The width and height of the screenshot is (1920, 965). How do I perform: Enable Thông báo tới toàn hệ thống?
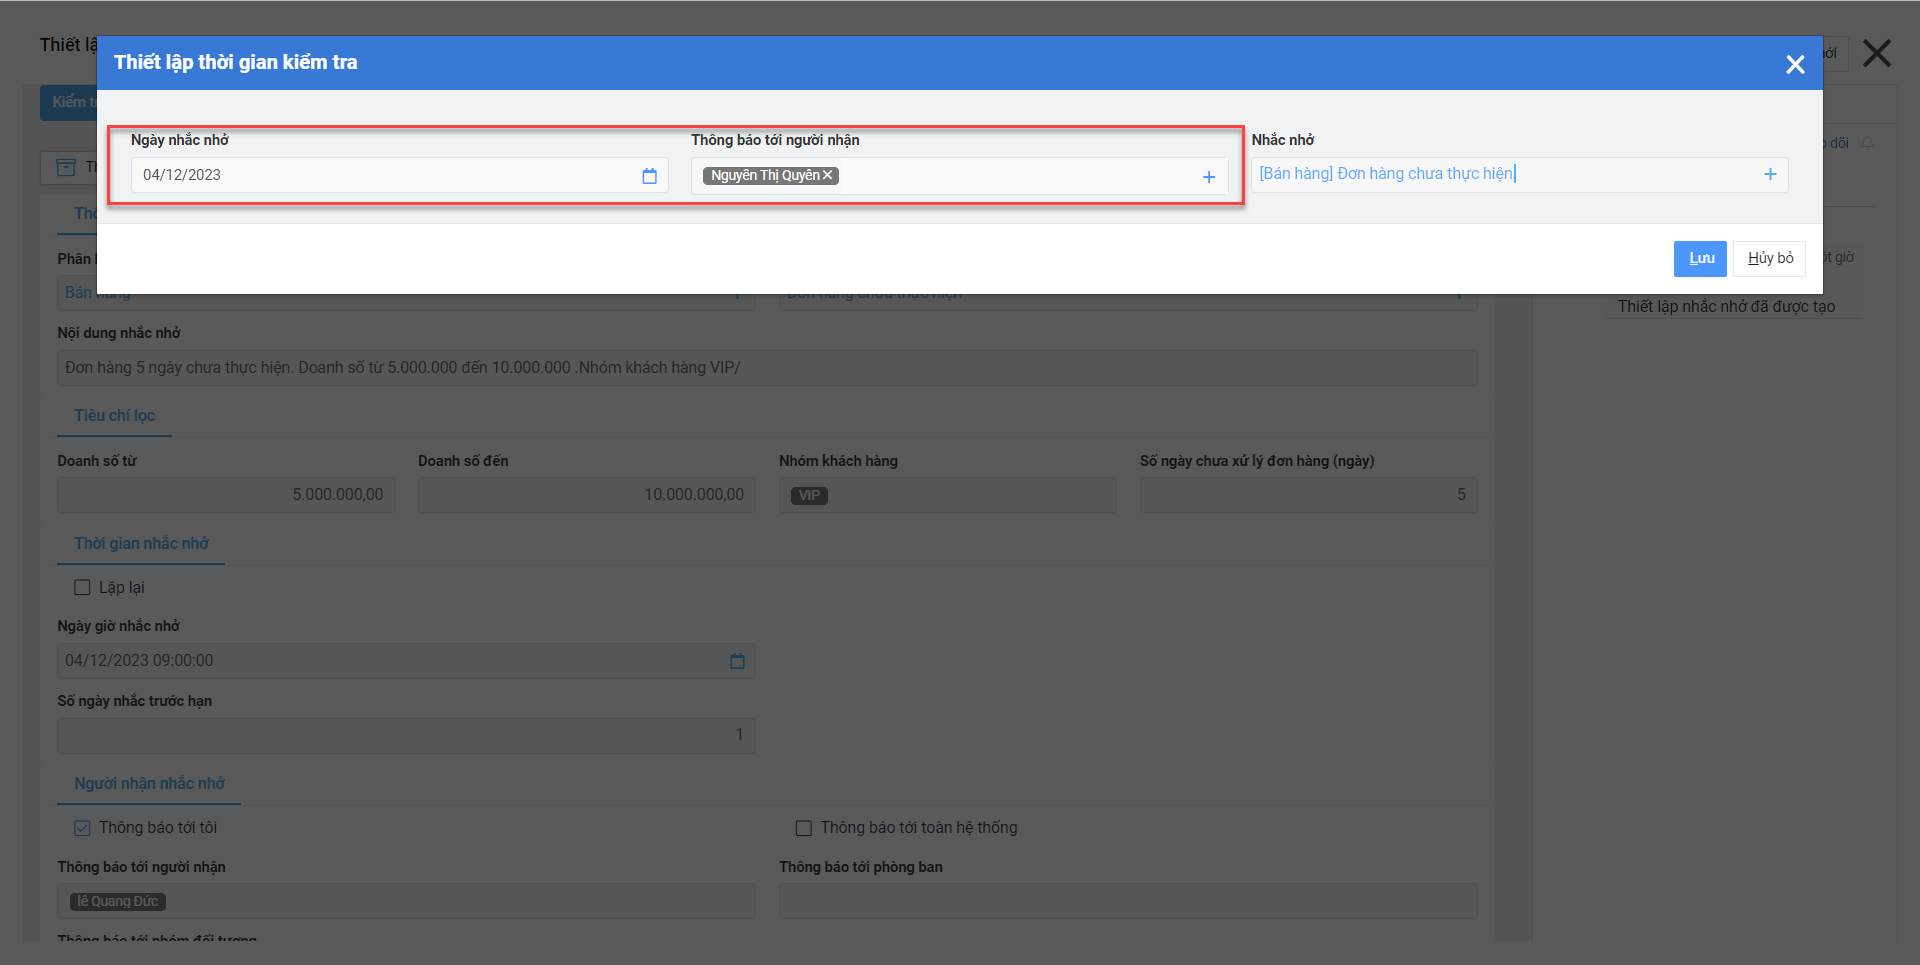click(x=803, y=828)
